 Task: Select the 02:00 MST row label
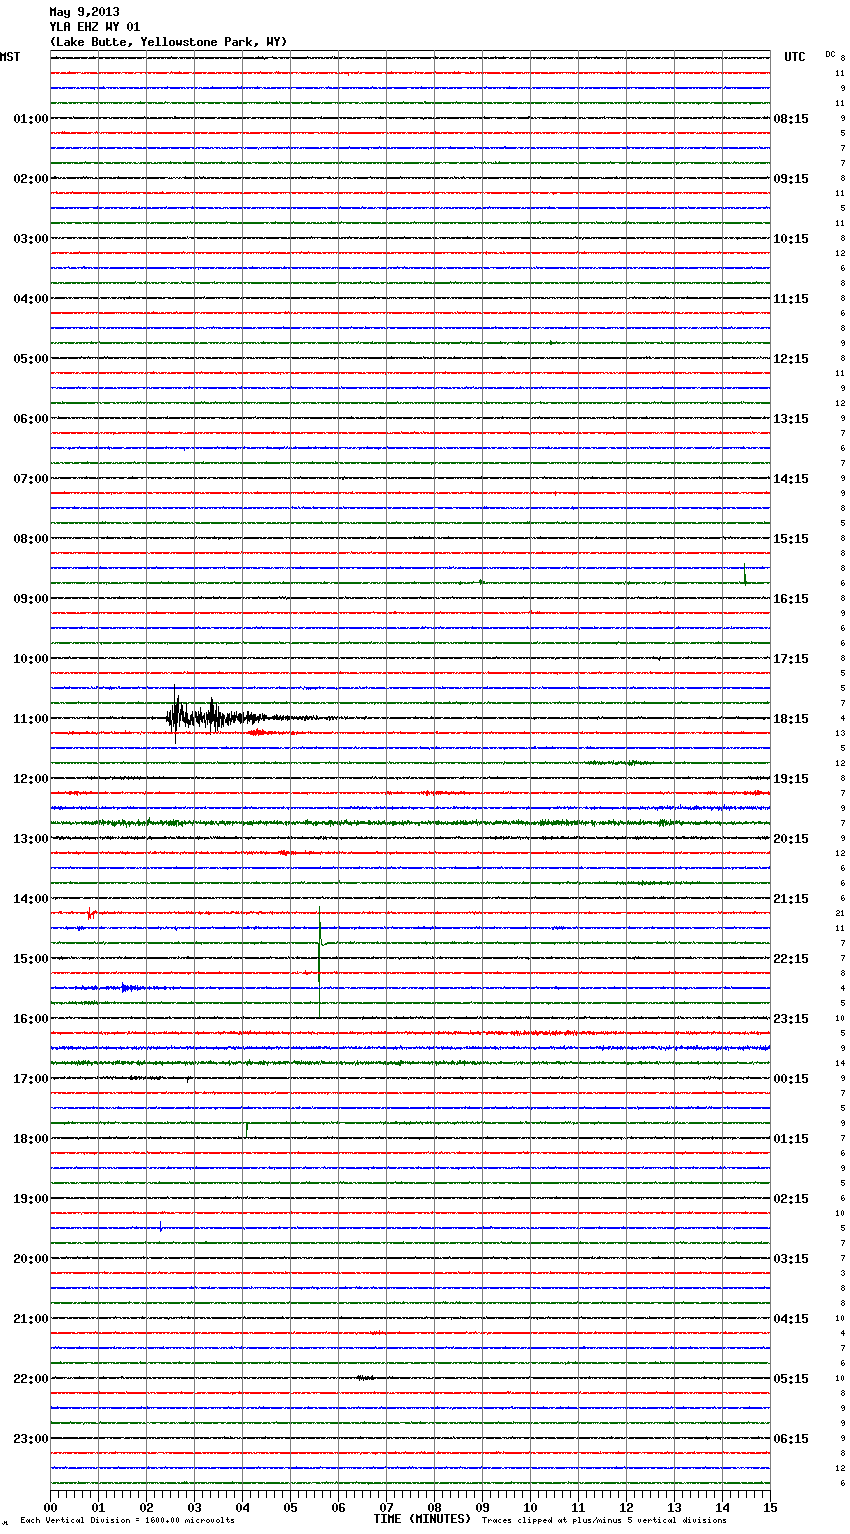tap(31, 179)
